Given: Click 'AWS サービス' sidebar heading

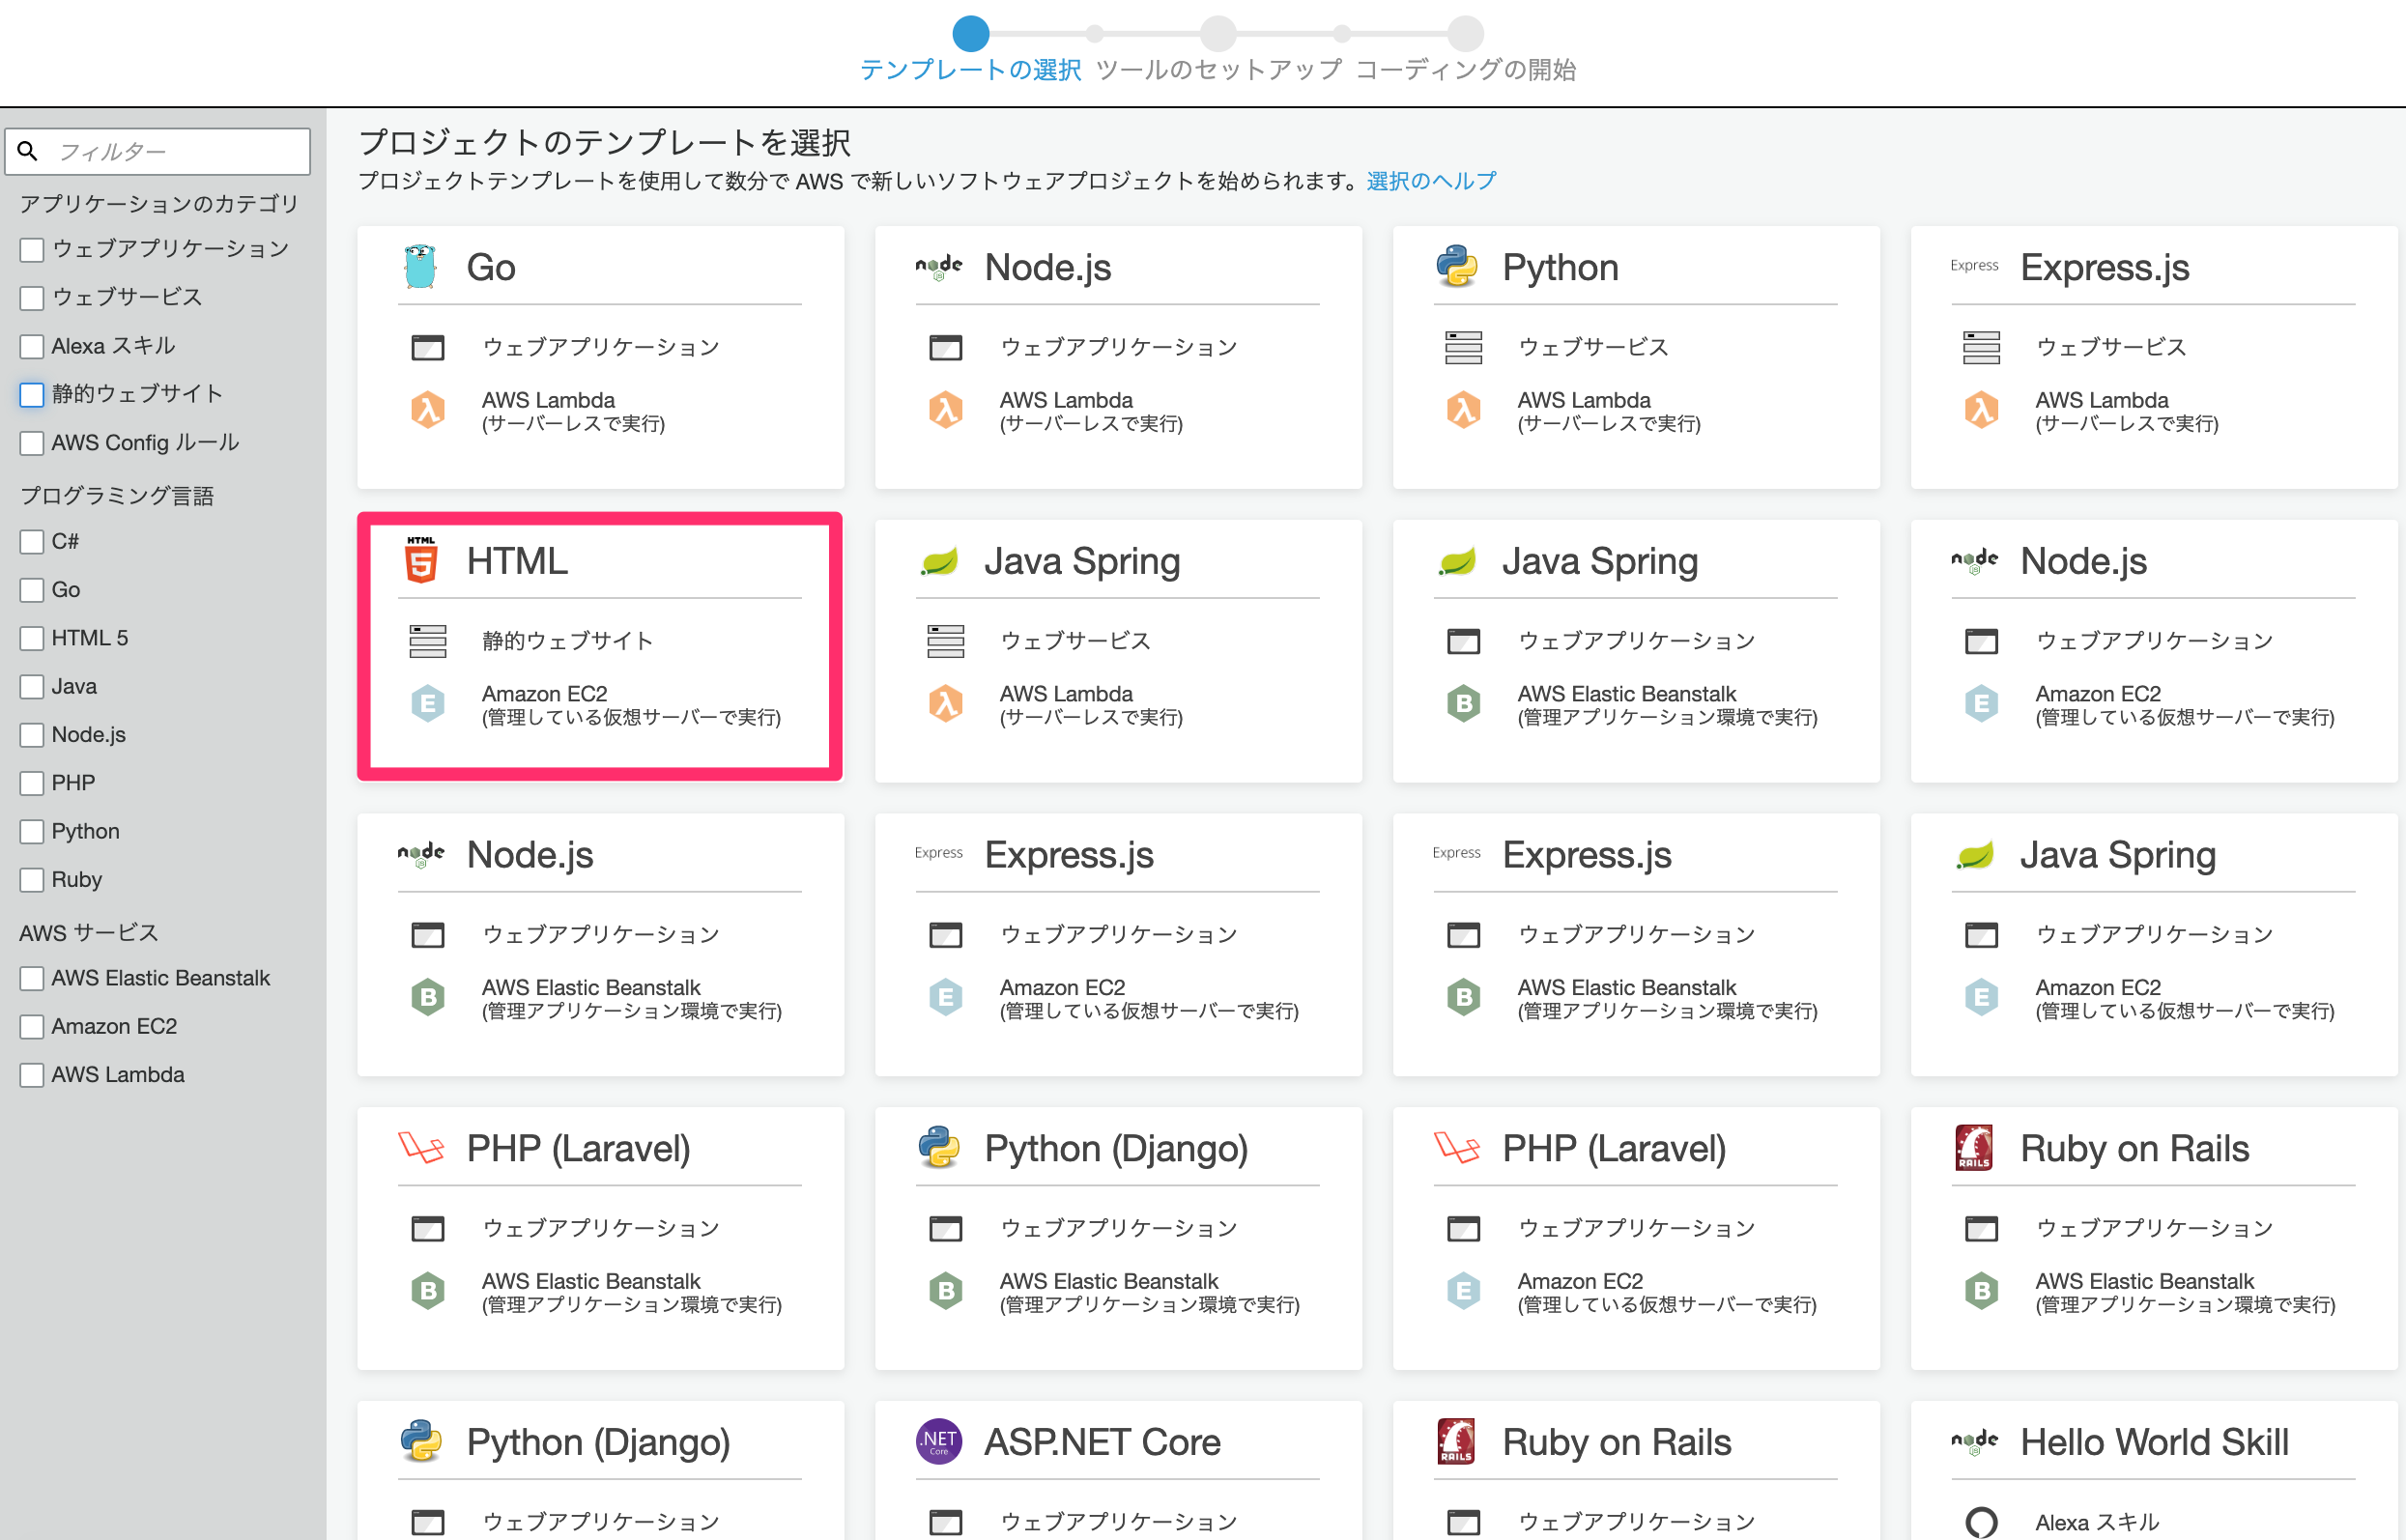Looking at the screenshot, I should pos(89,933).
